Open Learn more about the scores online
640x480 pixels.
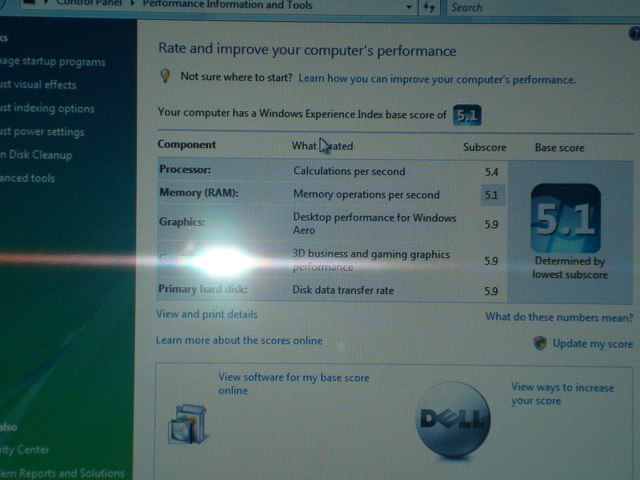pos(239,340)
